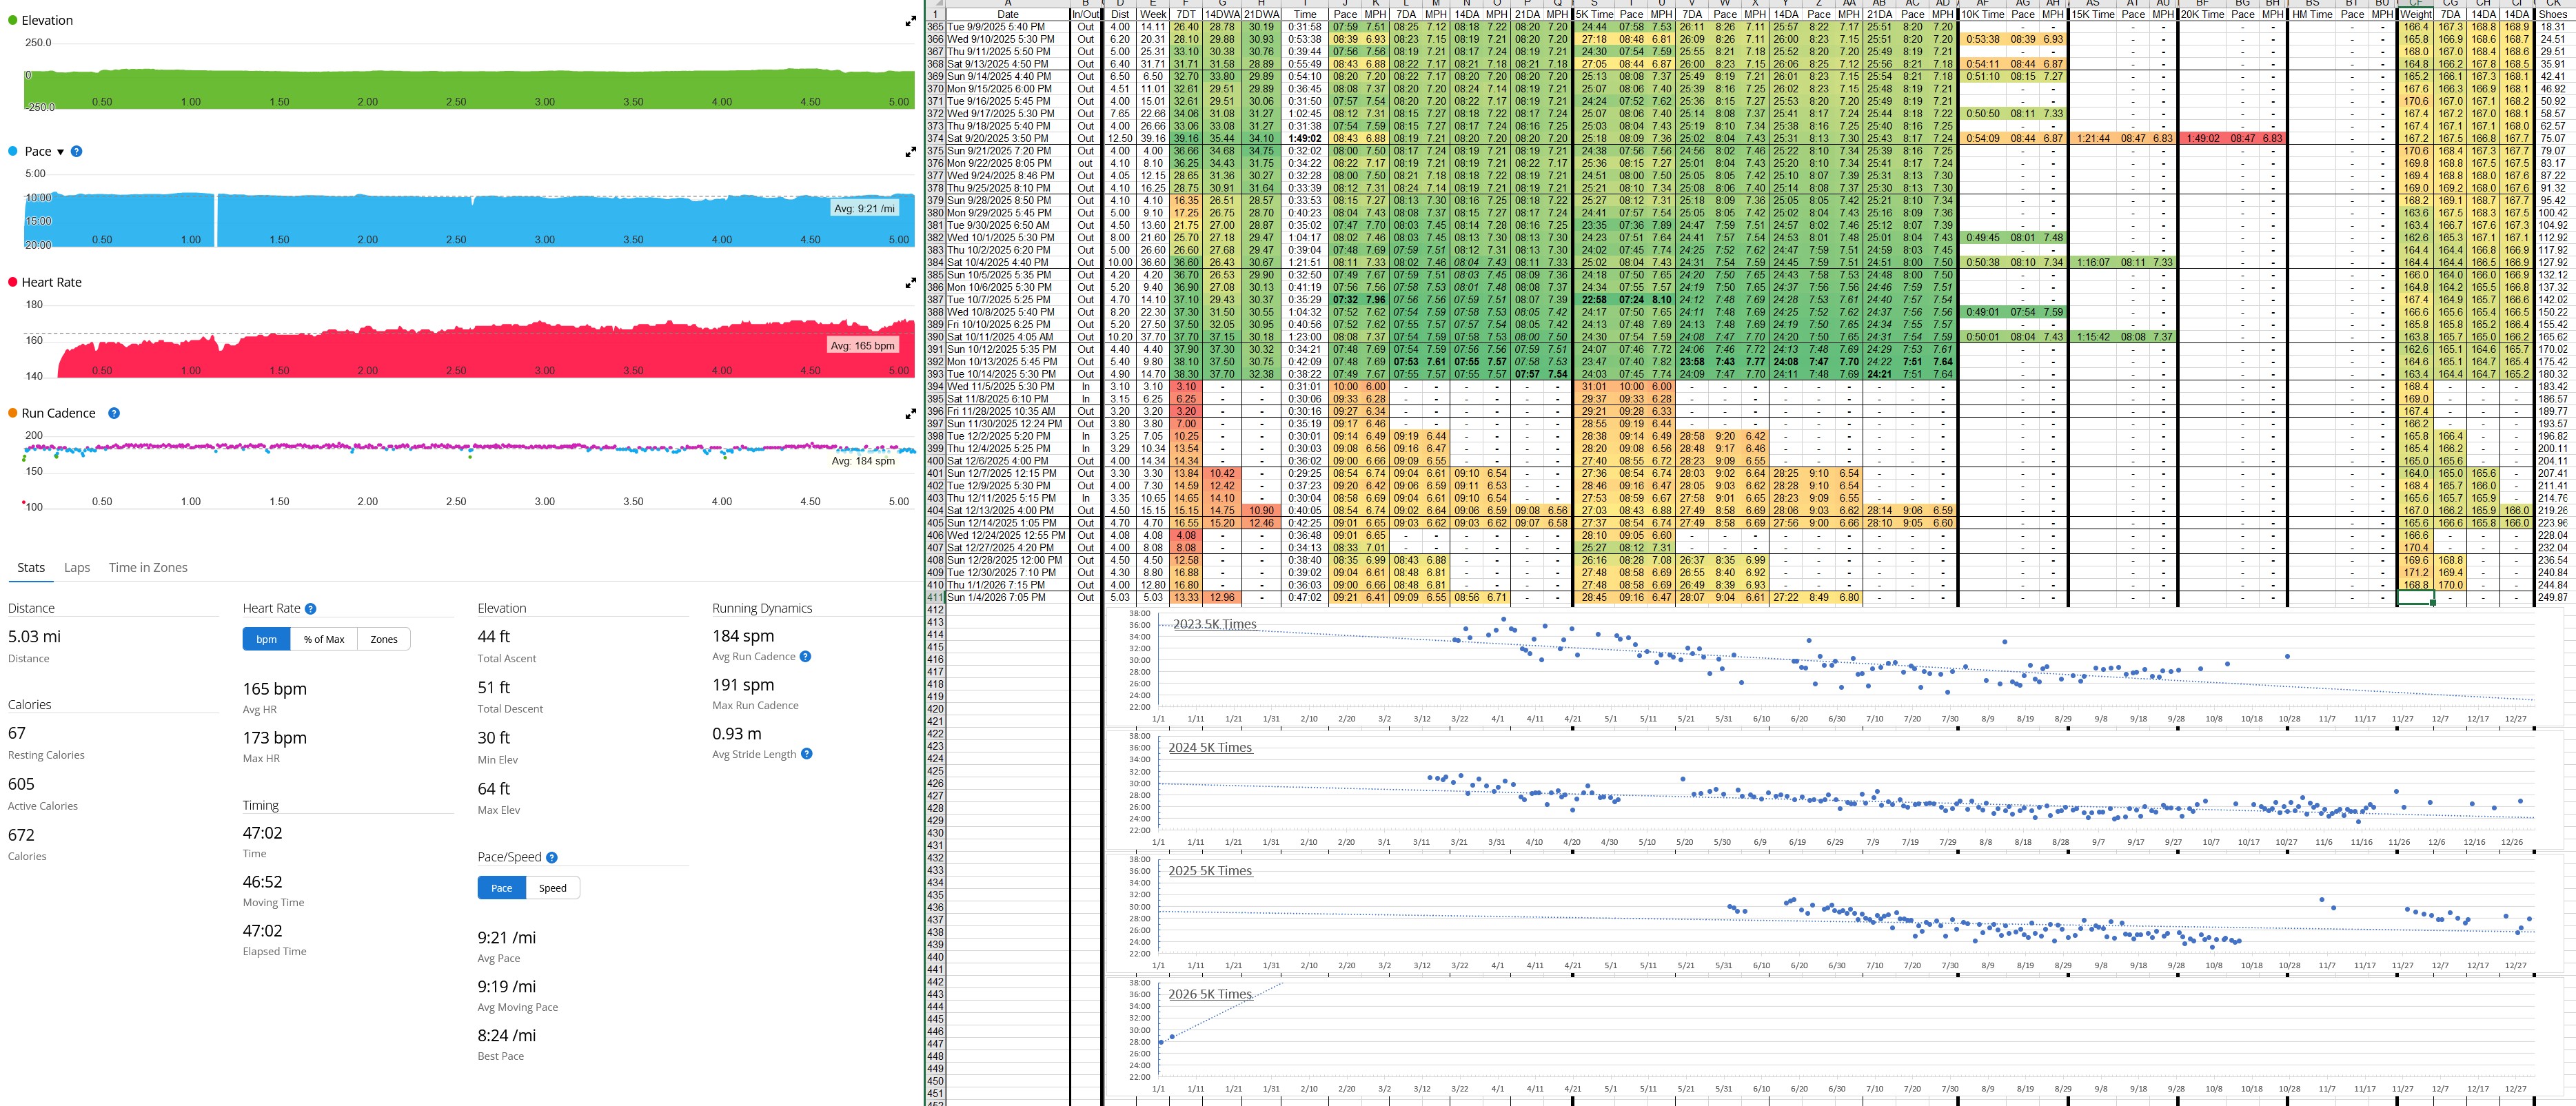Click help icon next to Pace/Speed heading

(x=552, y=857)
